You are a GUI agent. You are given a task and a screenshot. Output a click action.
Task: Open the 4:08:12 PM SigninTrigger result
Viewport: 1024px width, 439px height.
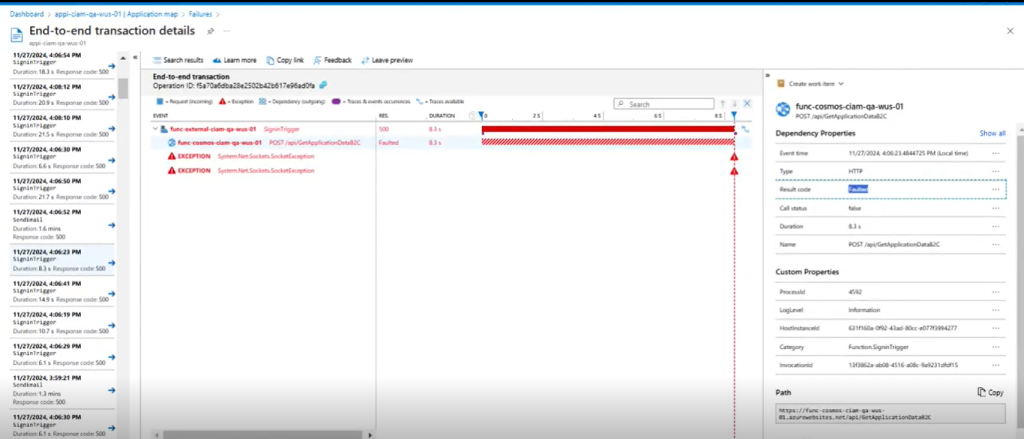62,95
